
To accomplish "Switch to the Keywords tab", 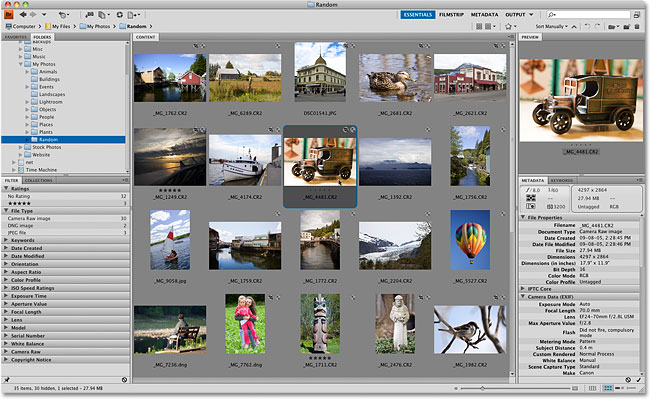I will click(x=562, y=180).
